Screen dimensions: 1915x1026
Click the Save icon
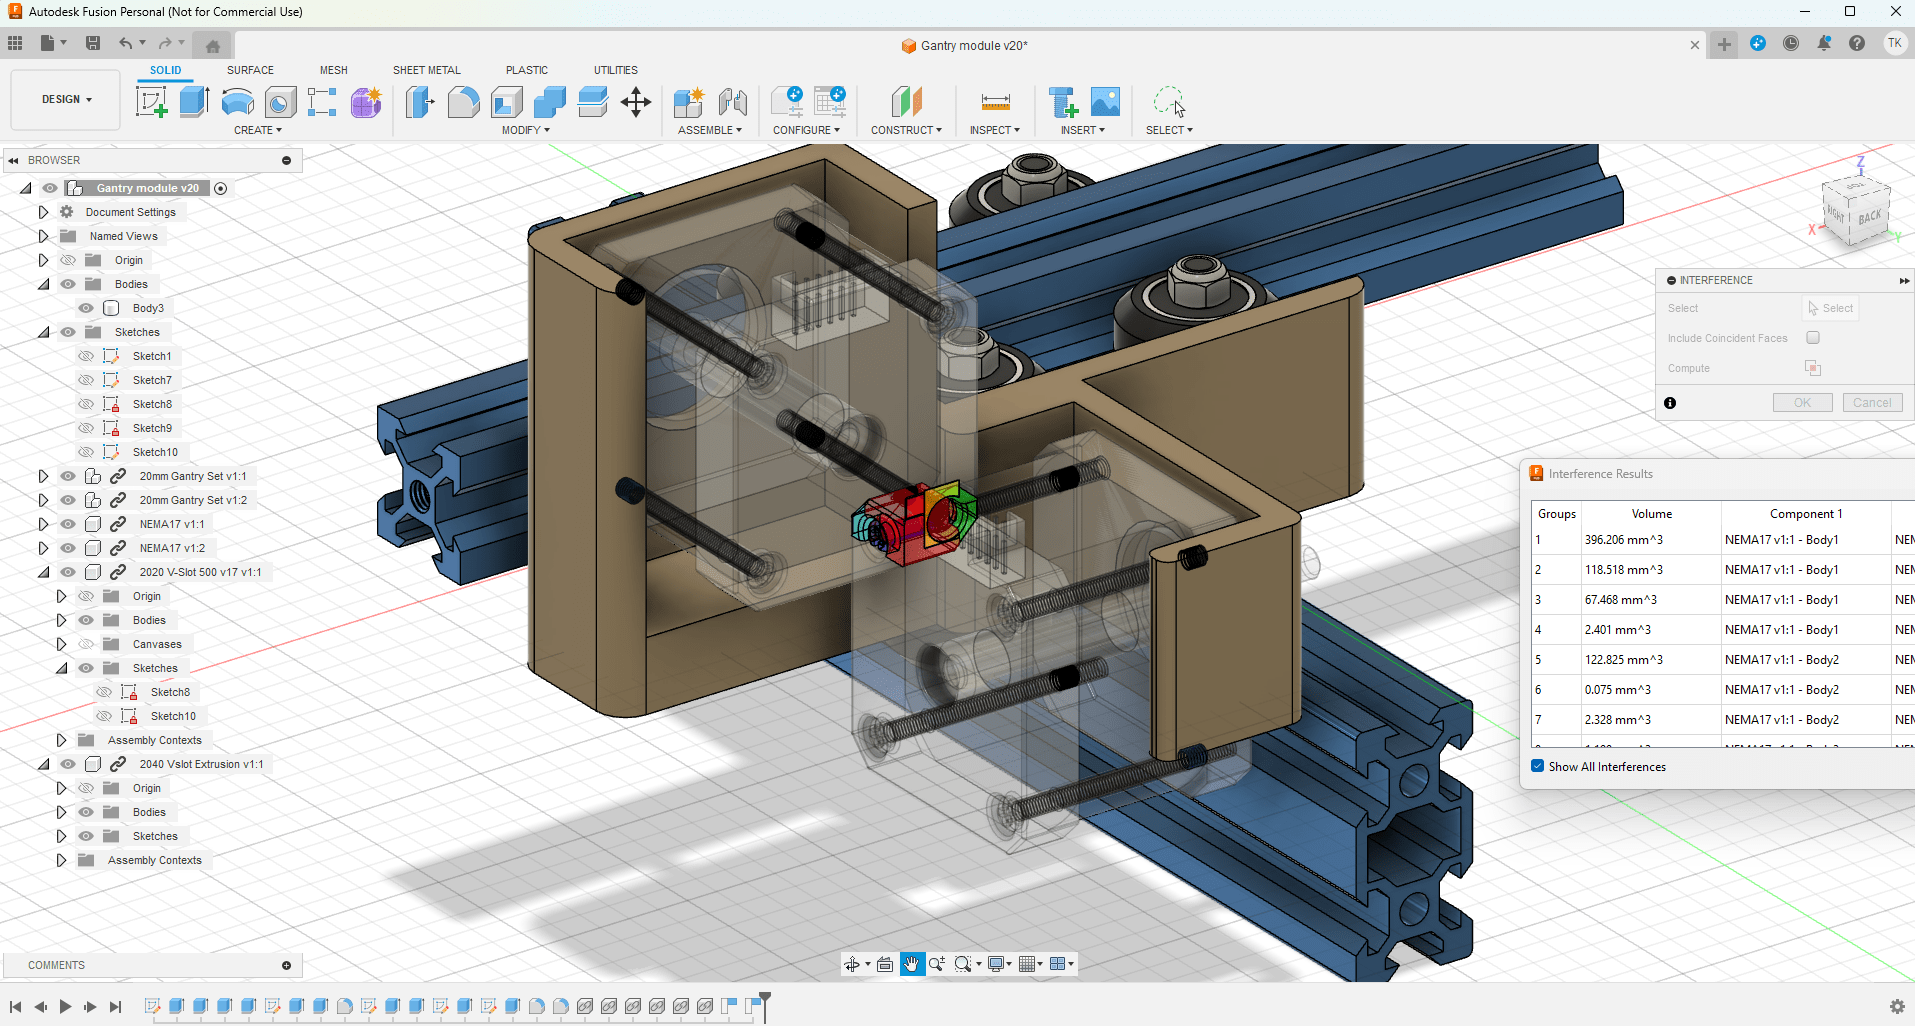tap(93, 43)
